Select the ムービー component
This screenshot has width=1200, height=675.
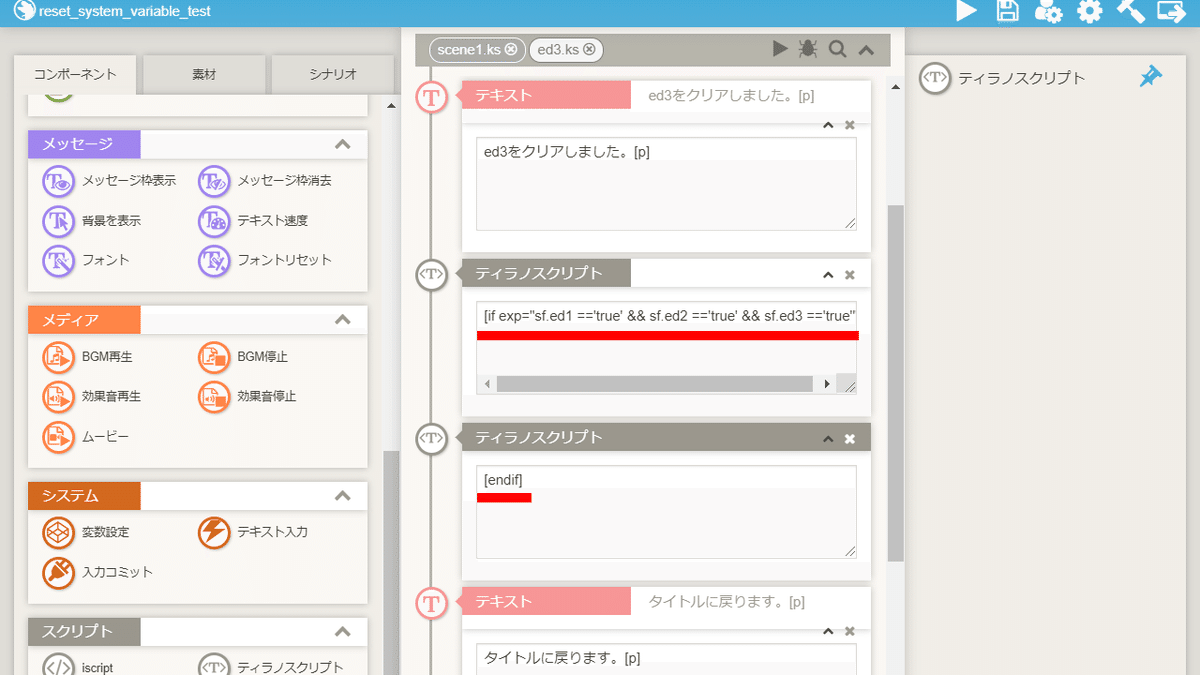(86, 437)
